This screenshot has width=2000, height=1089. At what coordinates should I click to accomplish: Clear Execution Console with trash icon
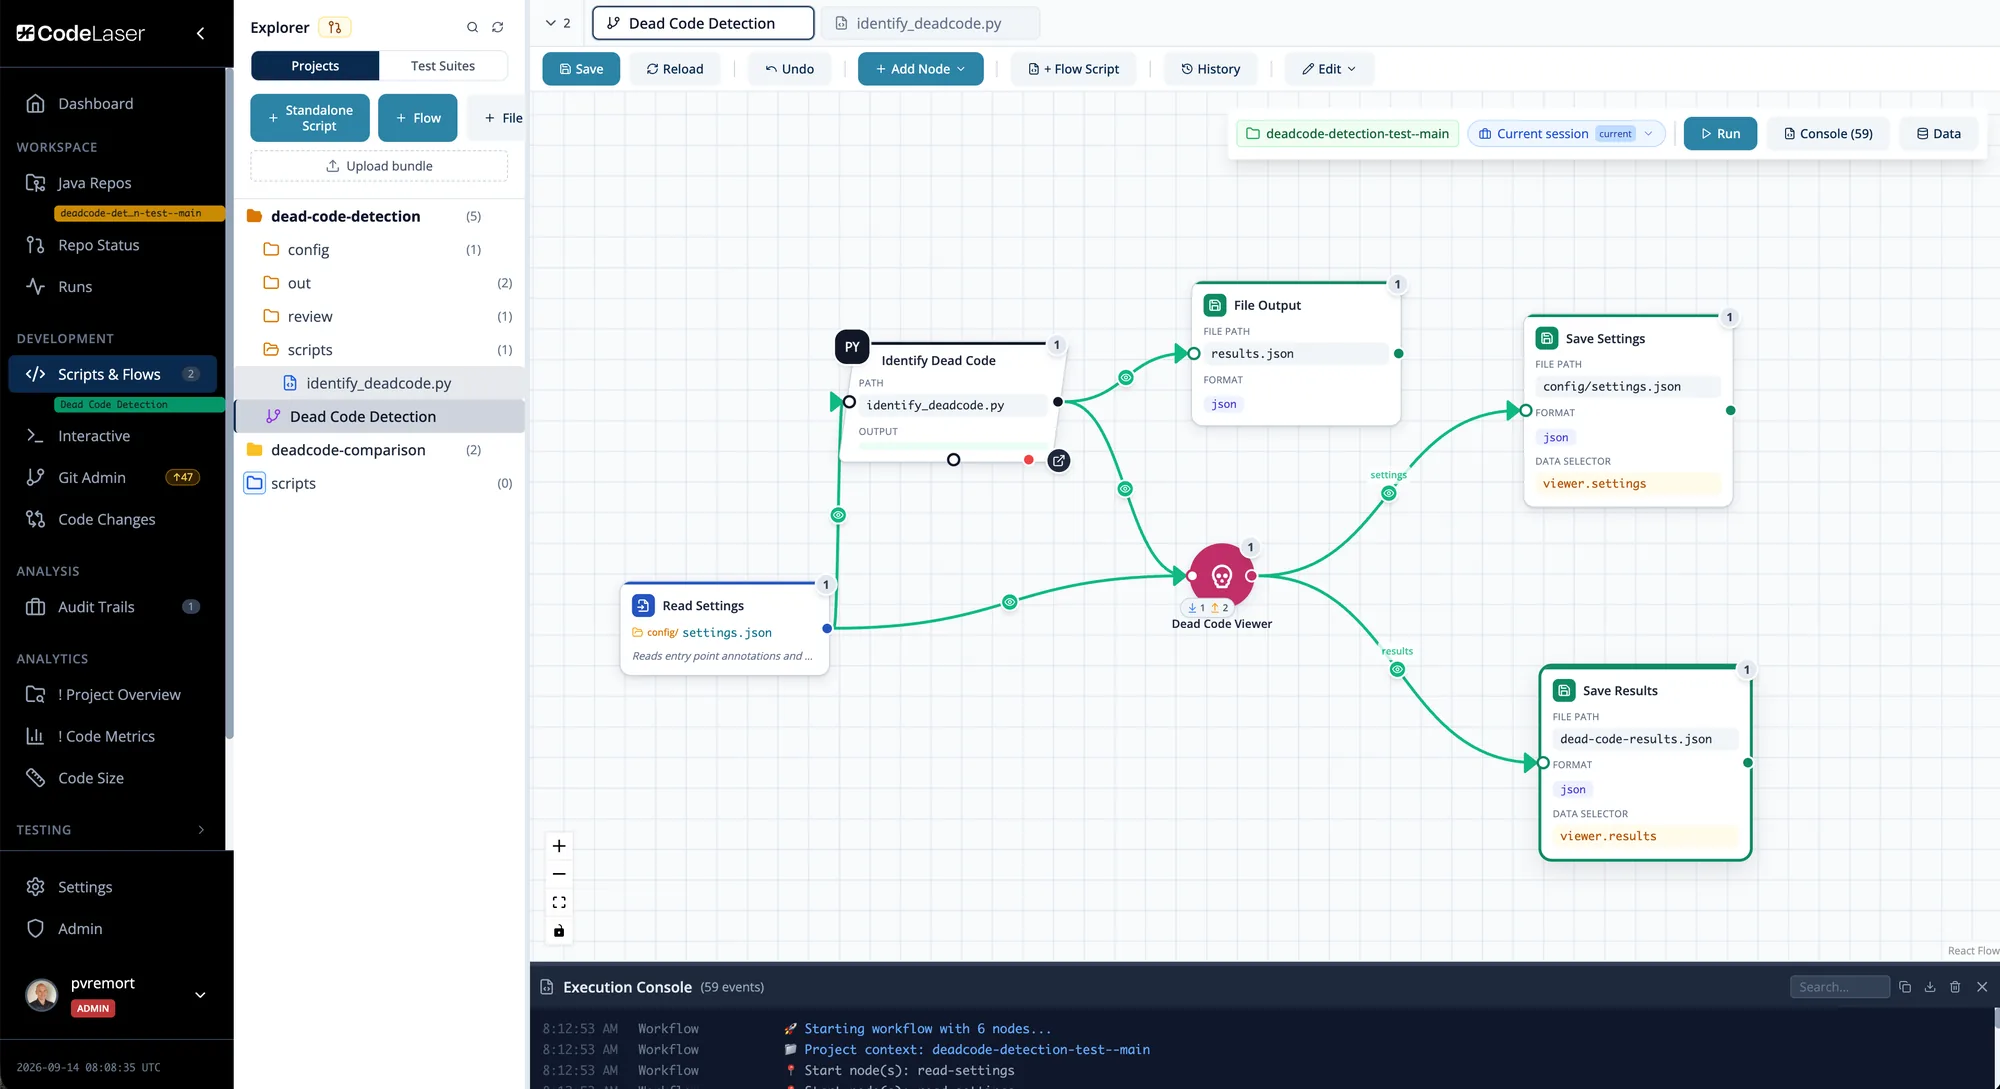click(1955, 987)
